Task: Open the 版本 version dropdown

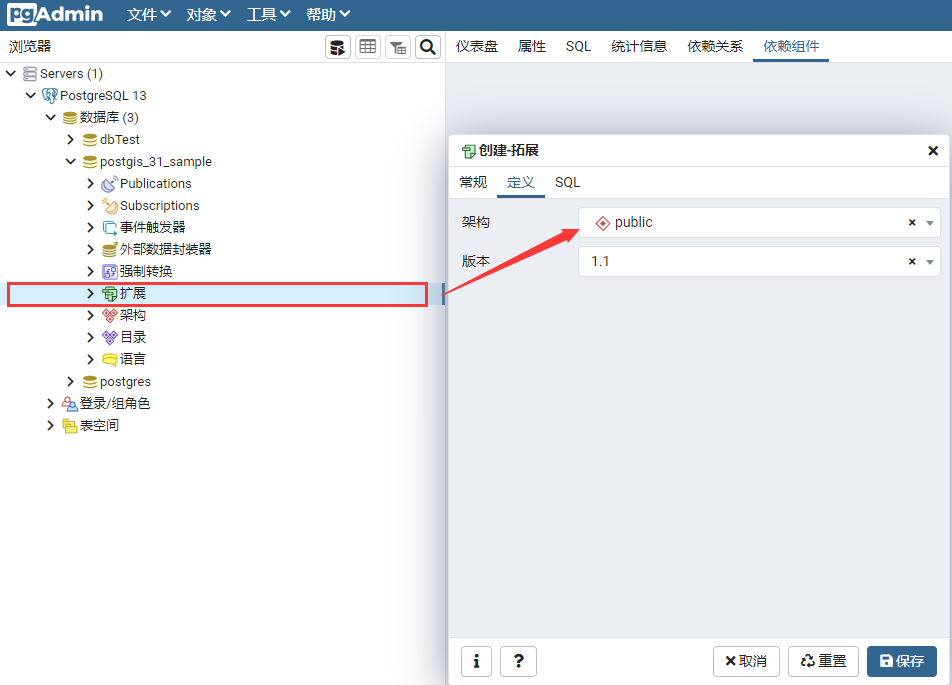Action: click(932, 261)
